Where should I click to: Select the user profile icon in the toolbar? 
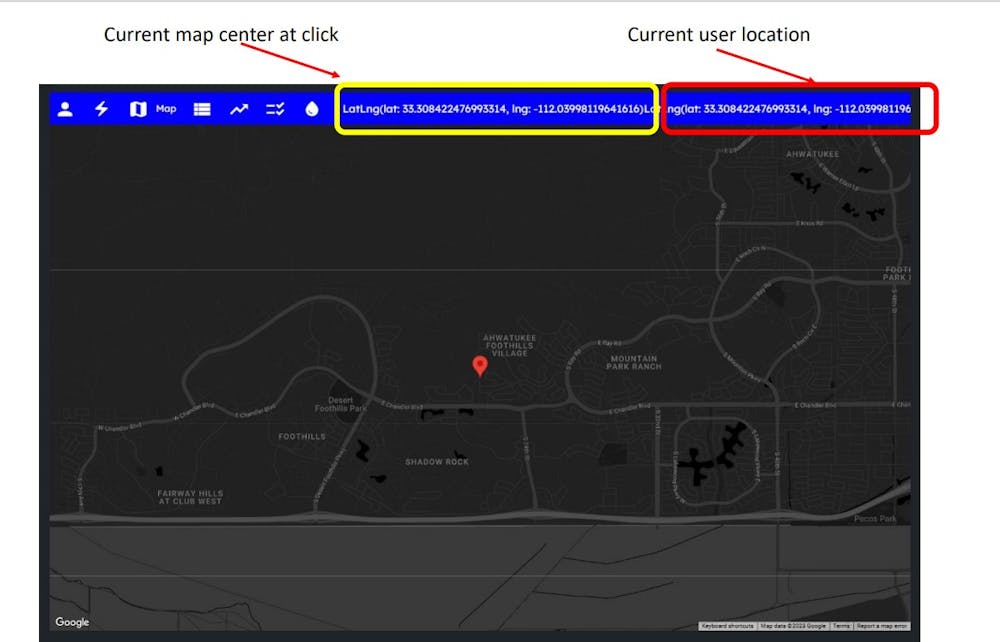click(65, 109)
